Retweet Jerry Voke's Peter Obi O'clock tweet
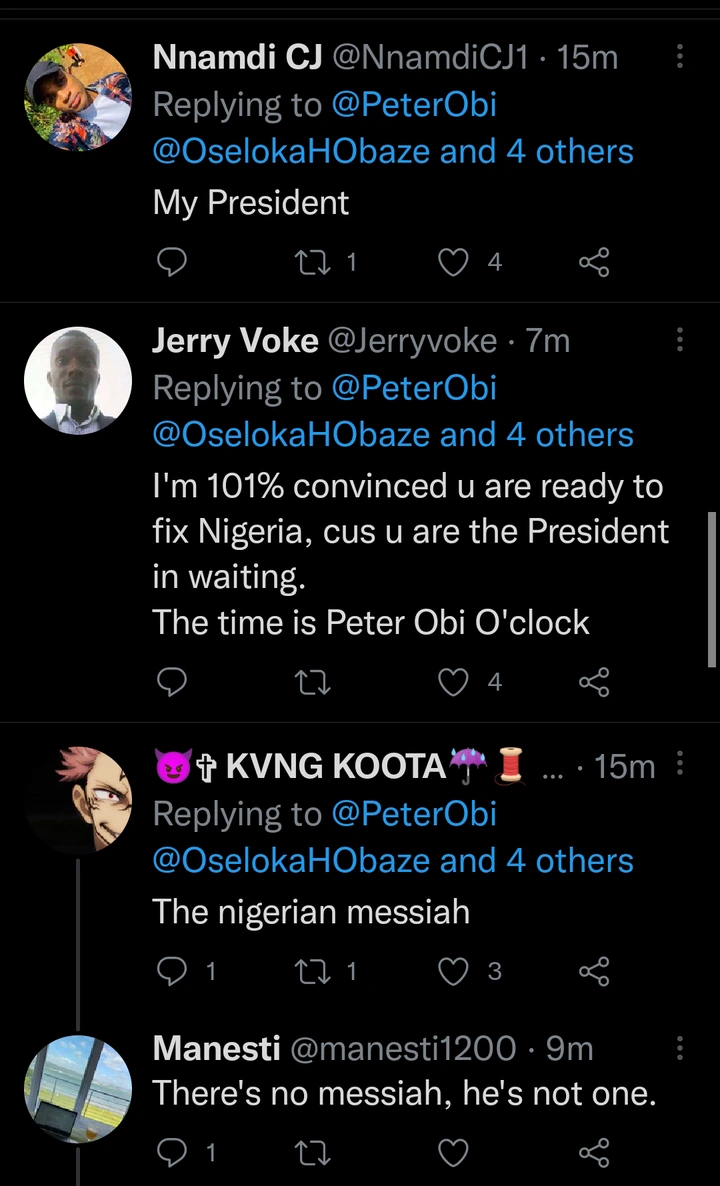This screenshot has height=1186, width=720. click(x=314, y=682)
